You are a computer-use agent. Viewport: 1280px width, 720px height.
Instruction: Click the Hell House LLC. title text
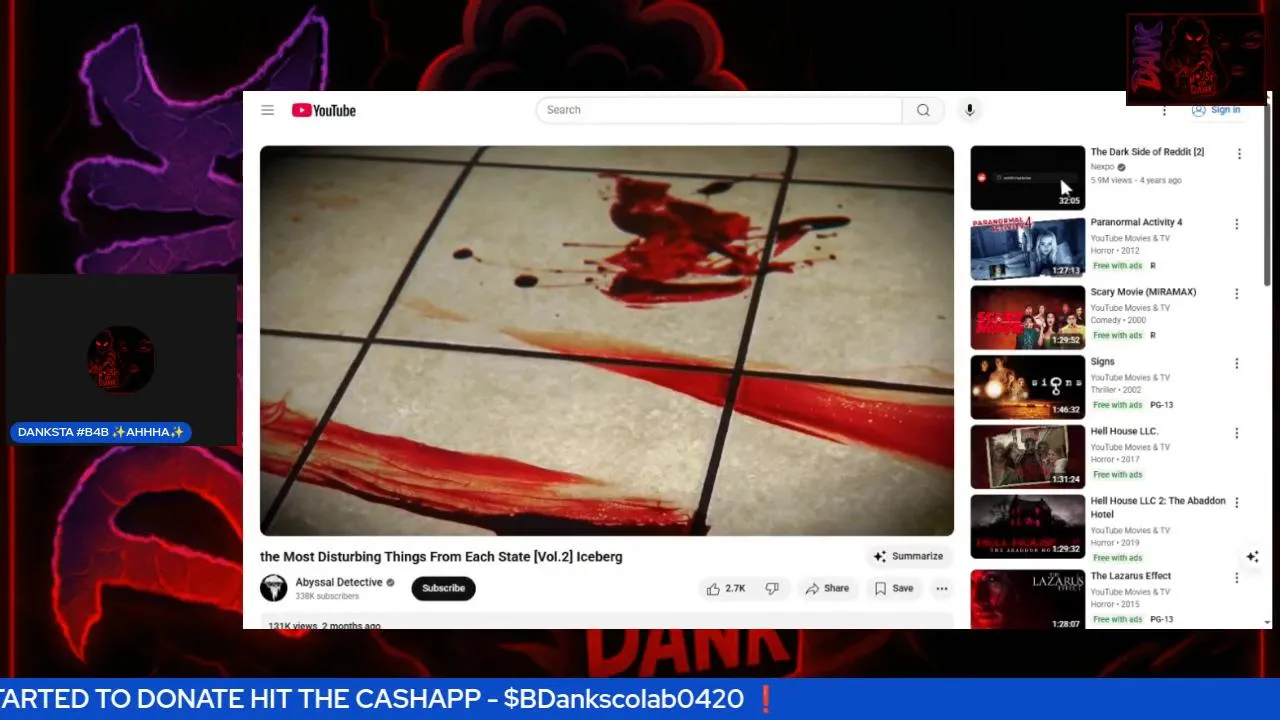1124,431
